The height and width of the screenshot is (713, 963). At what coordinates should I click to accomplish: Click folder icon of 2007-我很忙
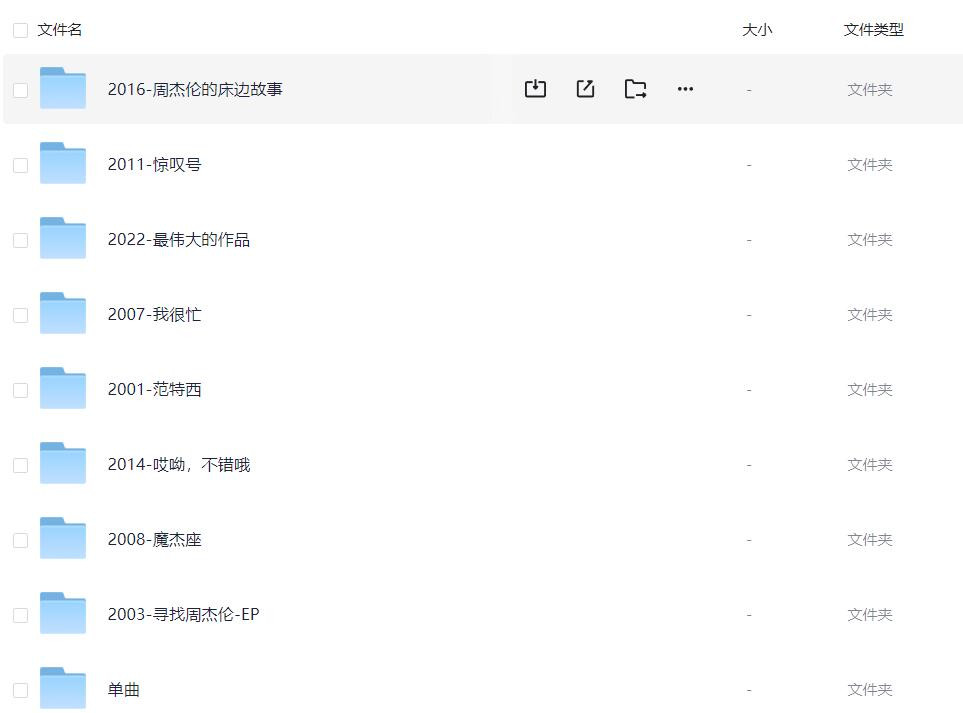[x=63, y=313]
